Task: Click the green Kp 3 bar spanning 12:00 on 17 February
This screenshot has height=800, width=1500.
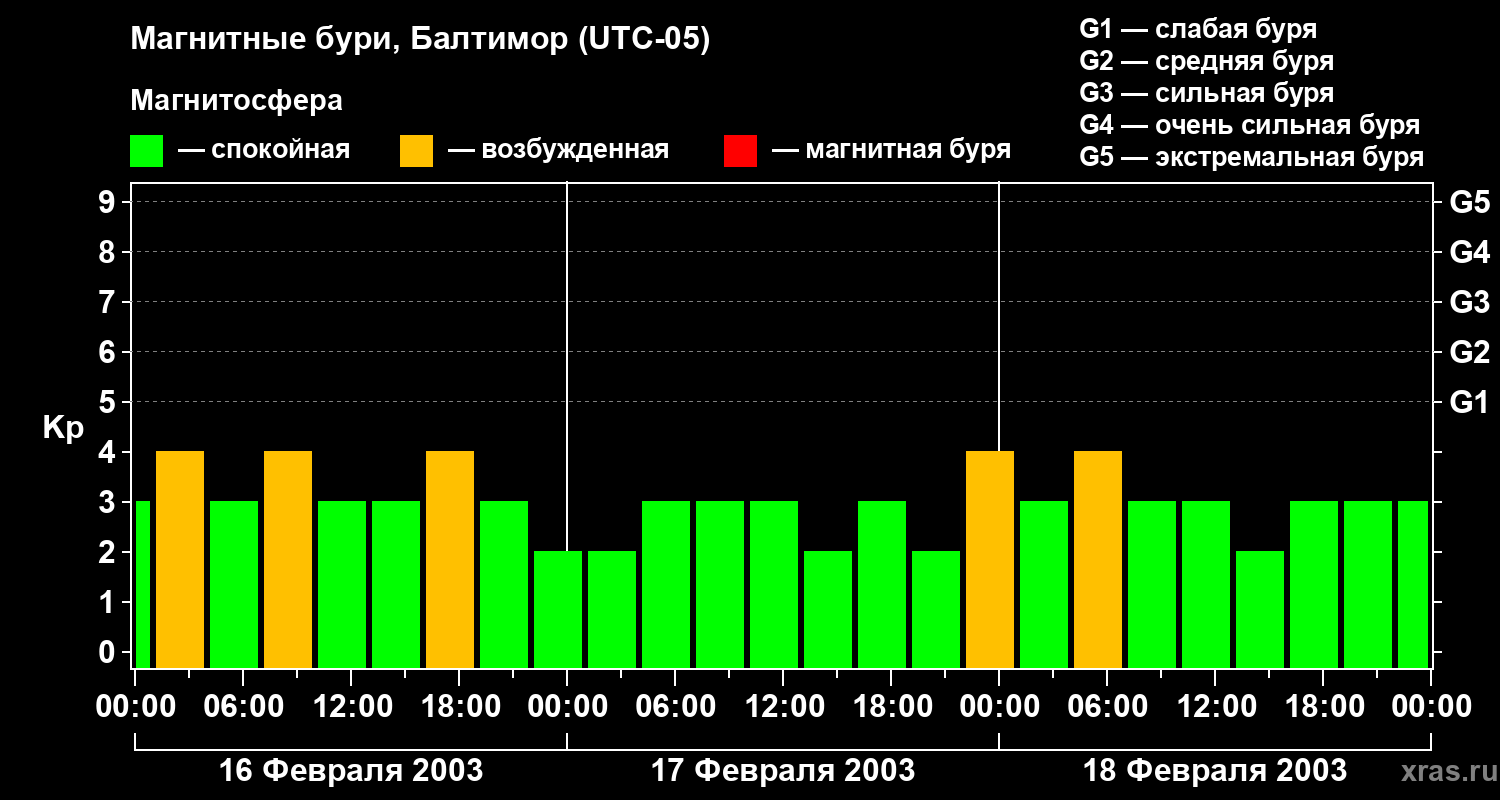Action: click(x=774, y=584)
